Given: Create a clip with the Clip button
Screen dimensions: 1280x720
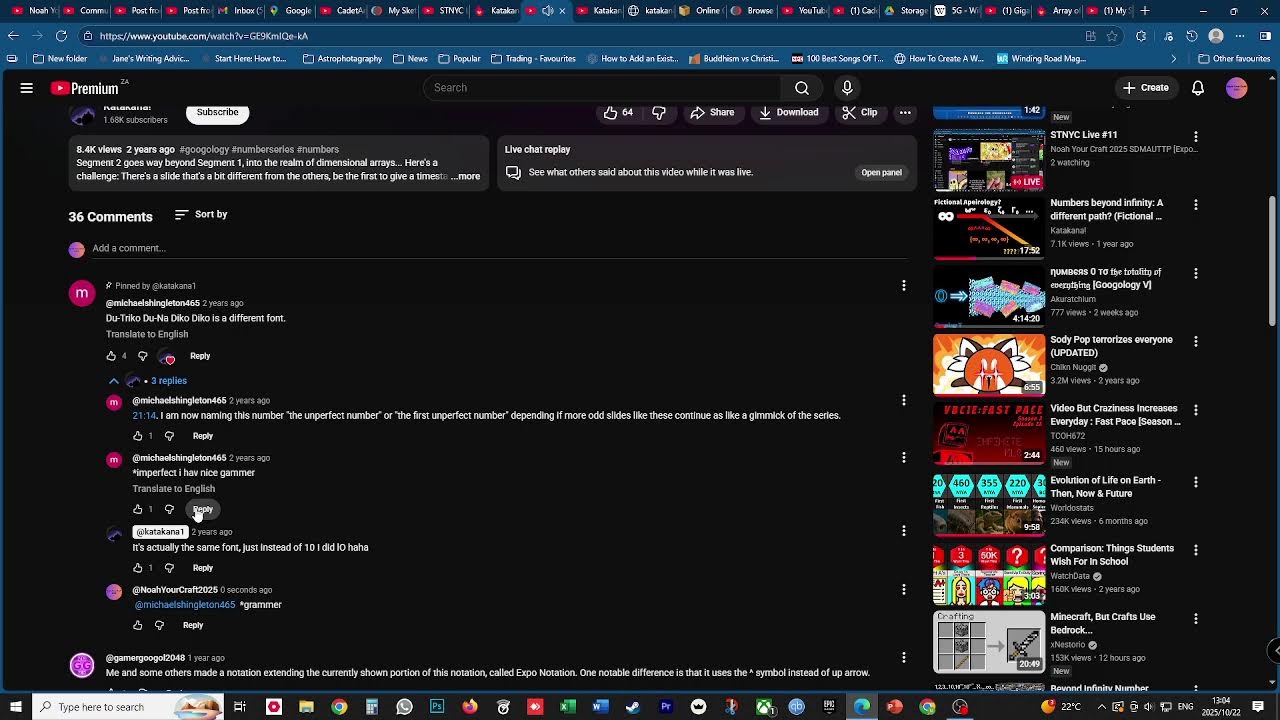Looking at the screenshot, I should pos(860,113).
